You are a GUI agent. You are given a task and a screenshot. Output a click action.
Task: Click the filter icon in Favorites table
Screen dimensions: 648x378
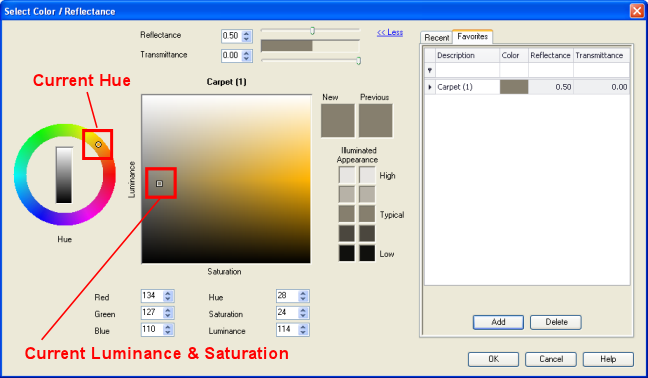click(430, 70)
